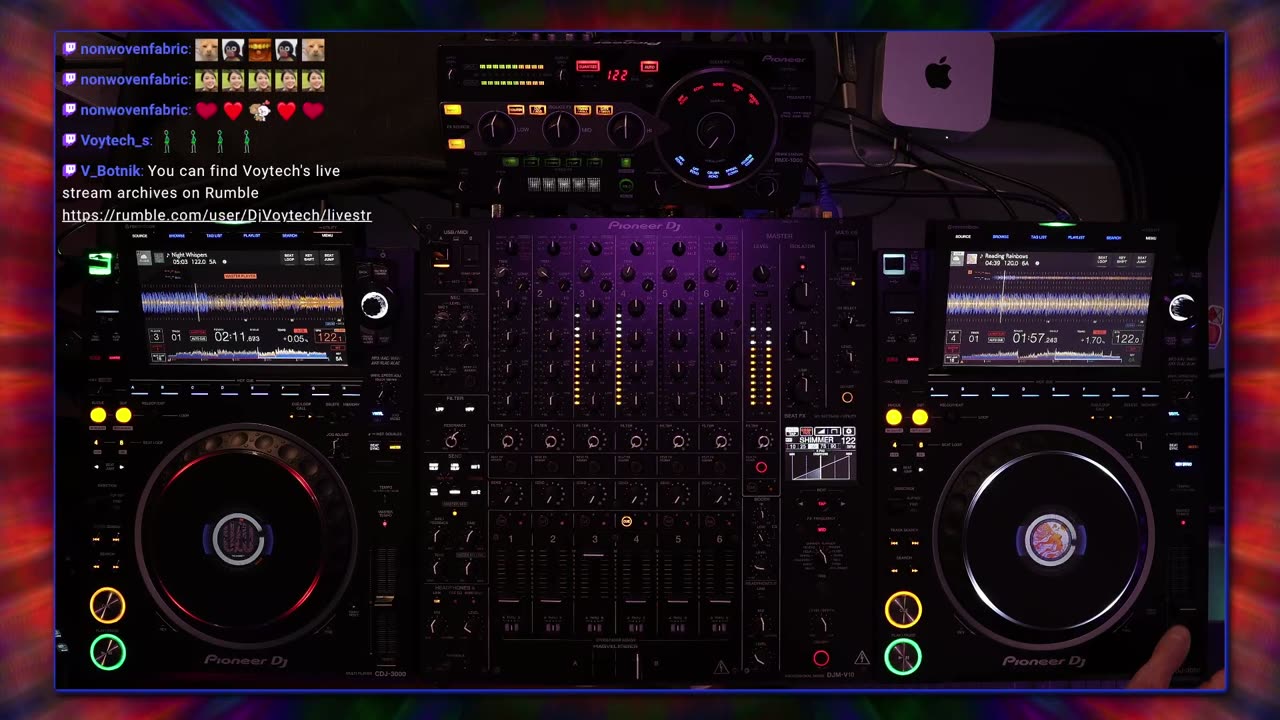Tap BEAT LOOP touch button on left CDJ
The height and width of the screenshot is (720, 1280).
(289, 258)
